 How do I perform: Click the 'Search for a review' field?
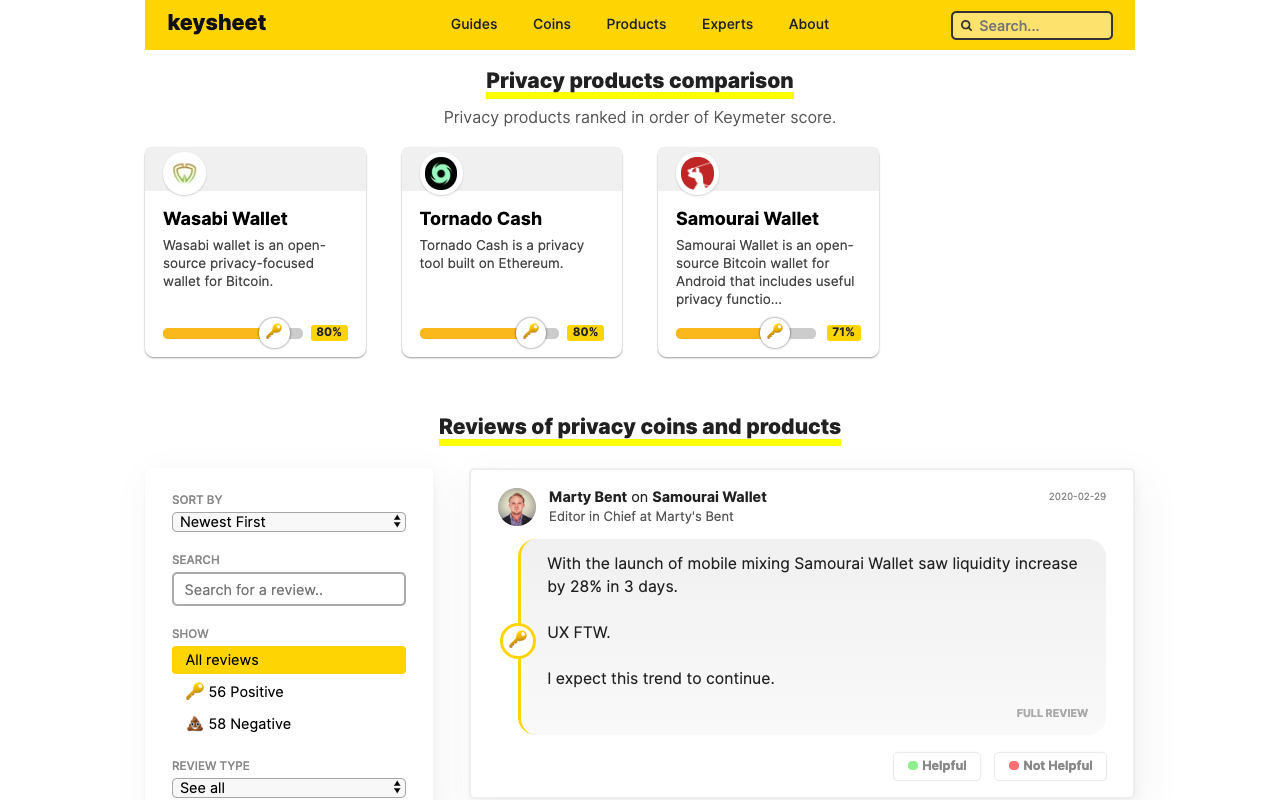[289, 590]
